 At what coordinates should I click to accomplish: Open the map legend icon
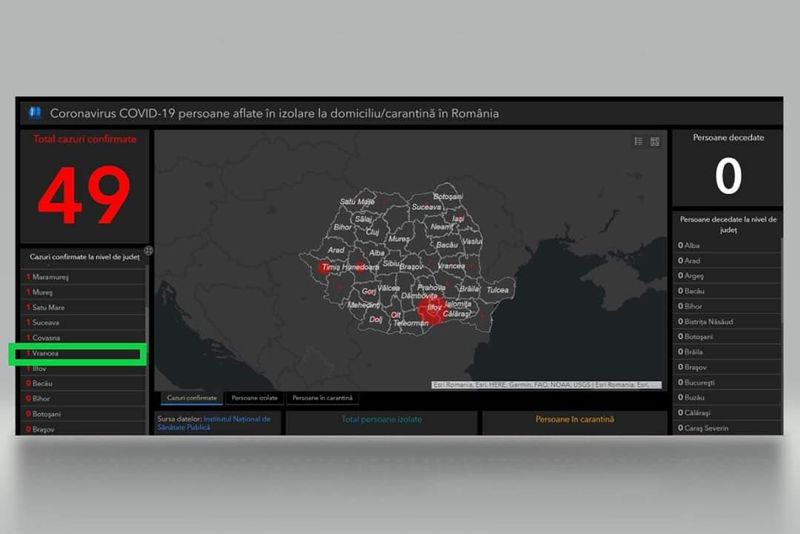point(639,142)
